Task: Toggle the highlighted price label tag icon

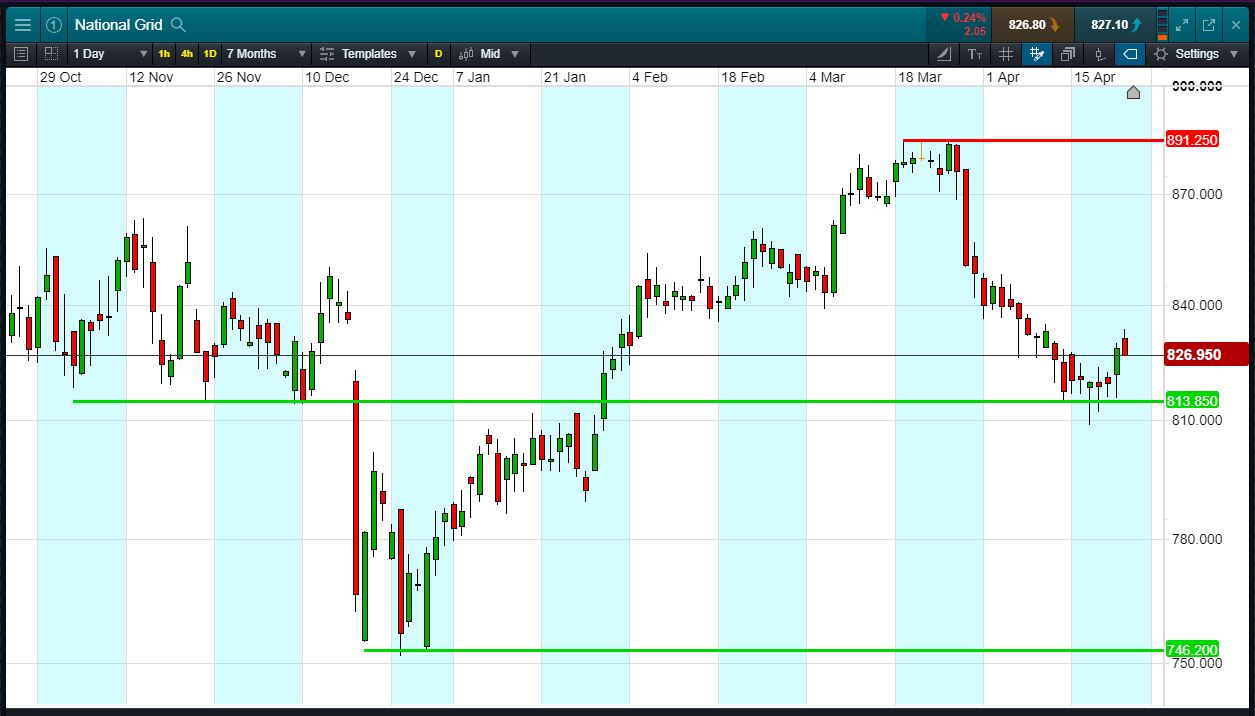Action: coord(1130,54)
